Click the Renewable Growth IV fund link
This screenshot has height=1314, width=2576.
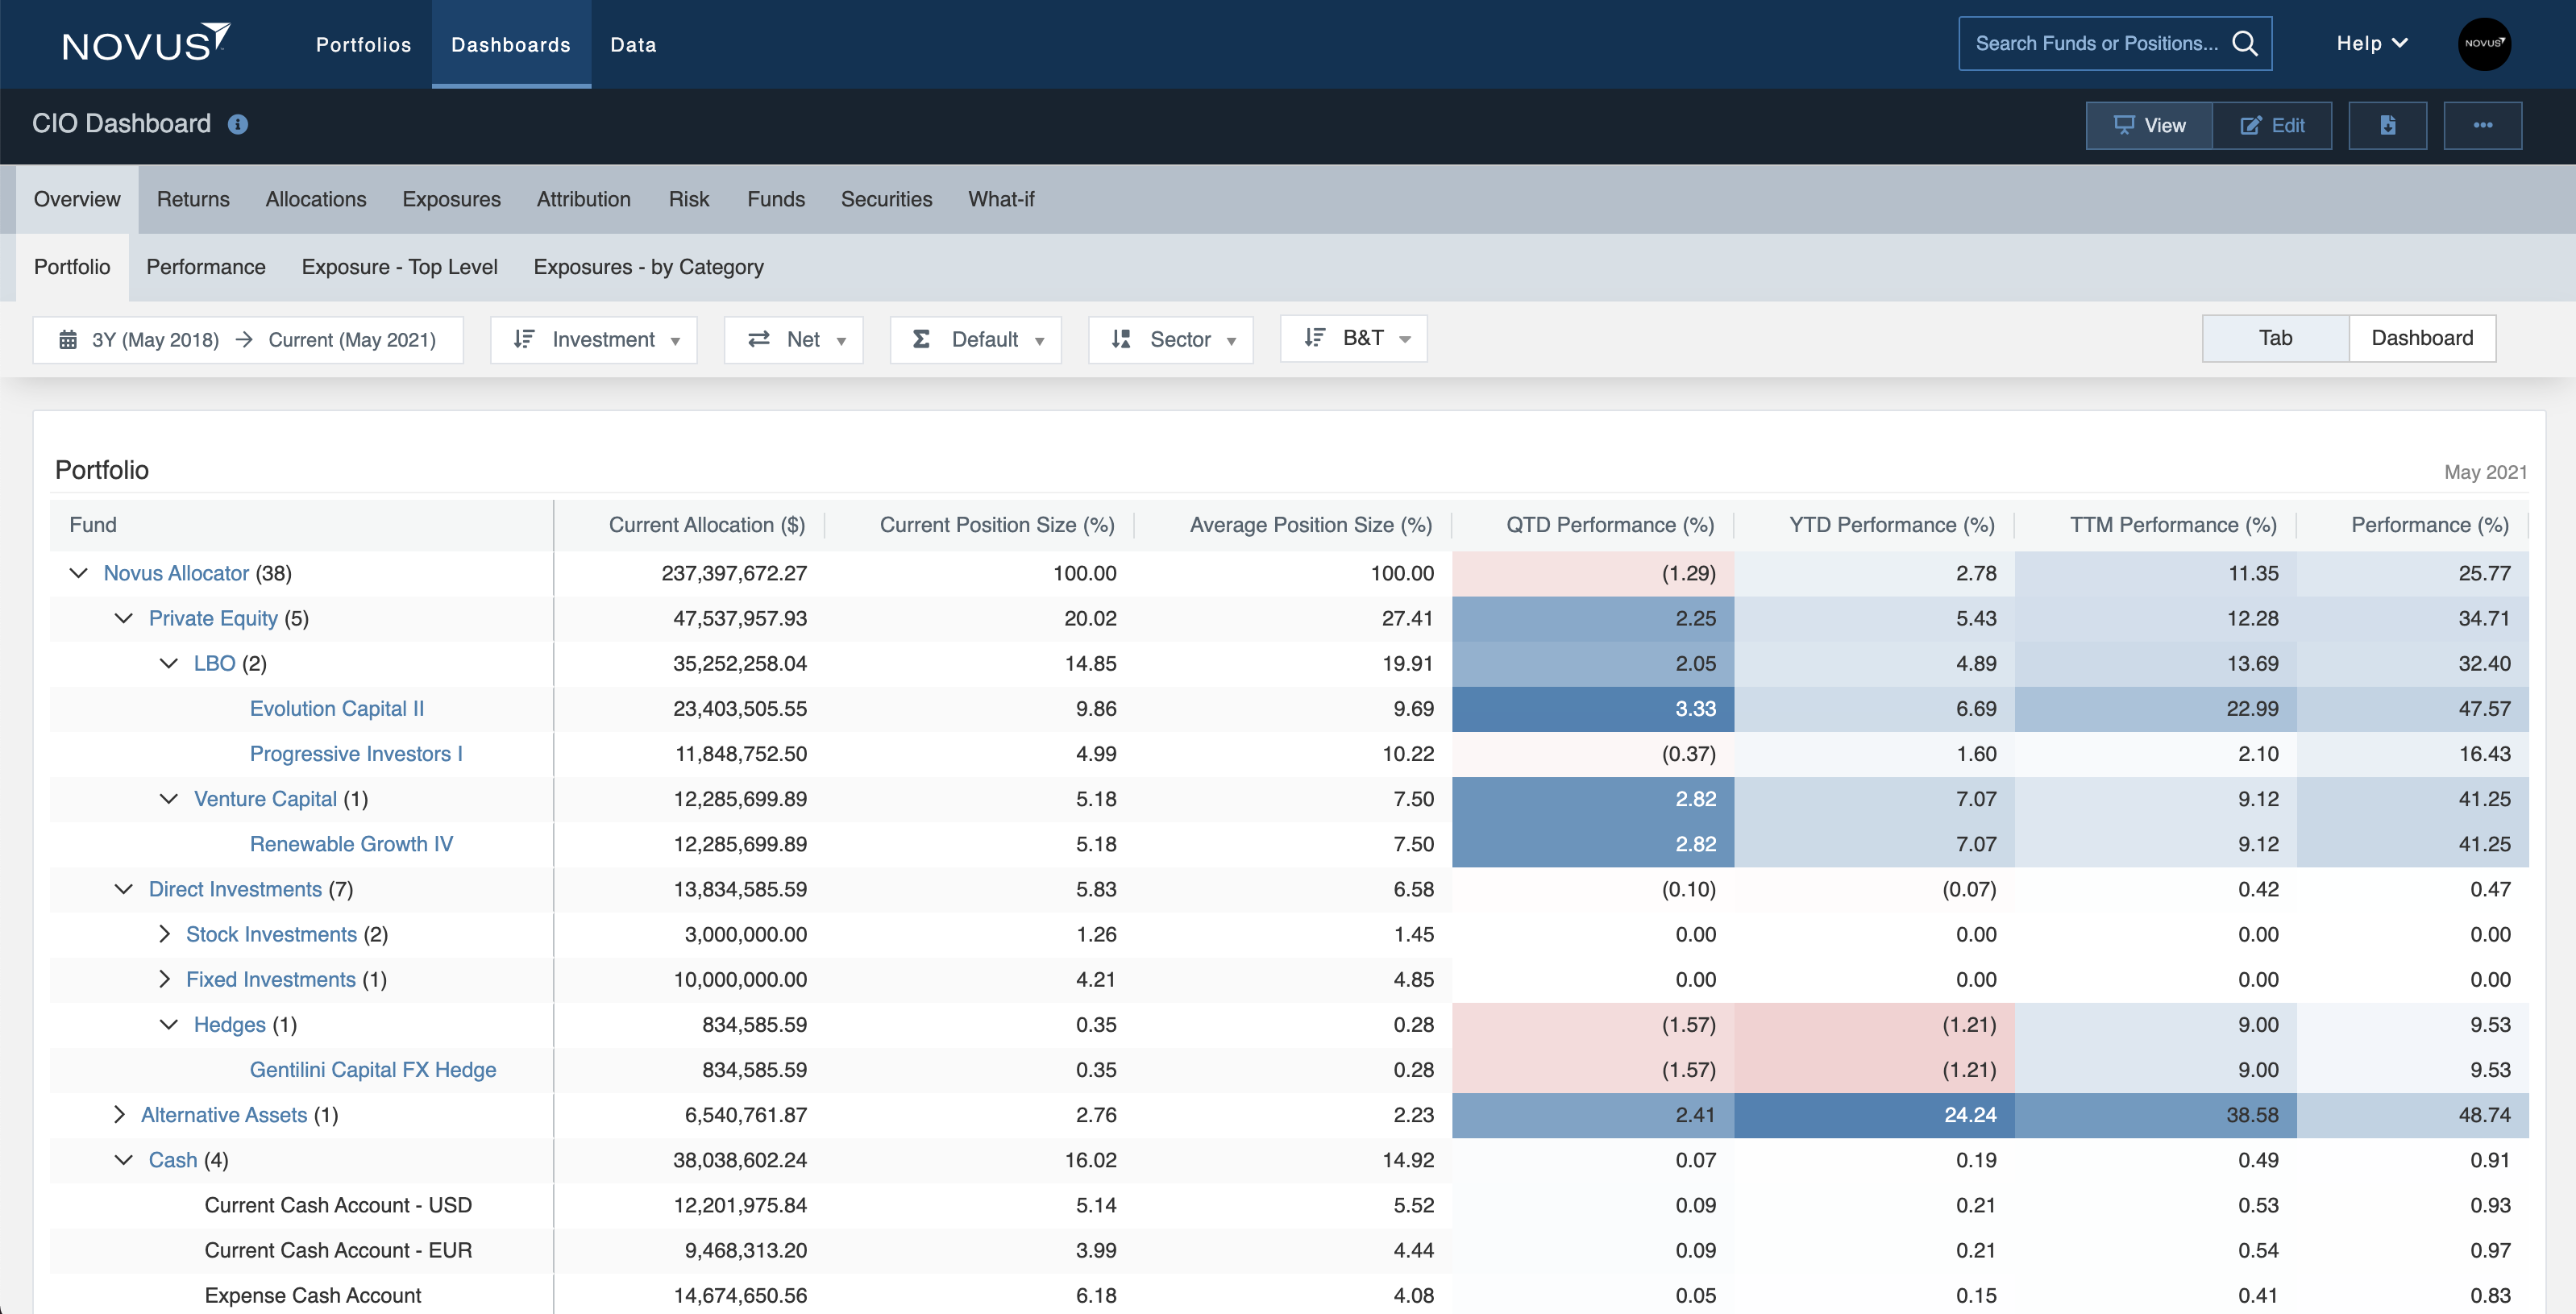point(351,843)
